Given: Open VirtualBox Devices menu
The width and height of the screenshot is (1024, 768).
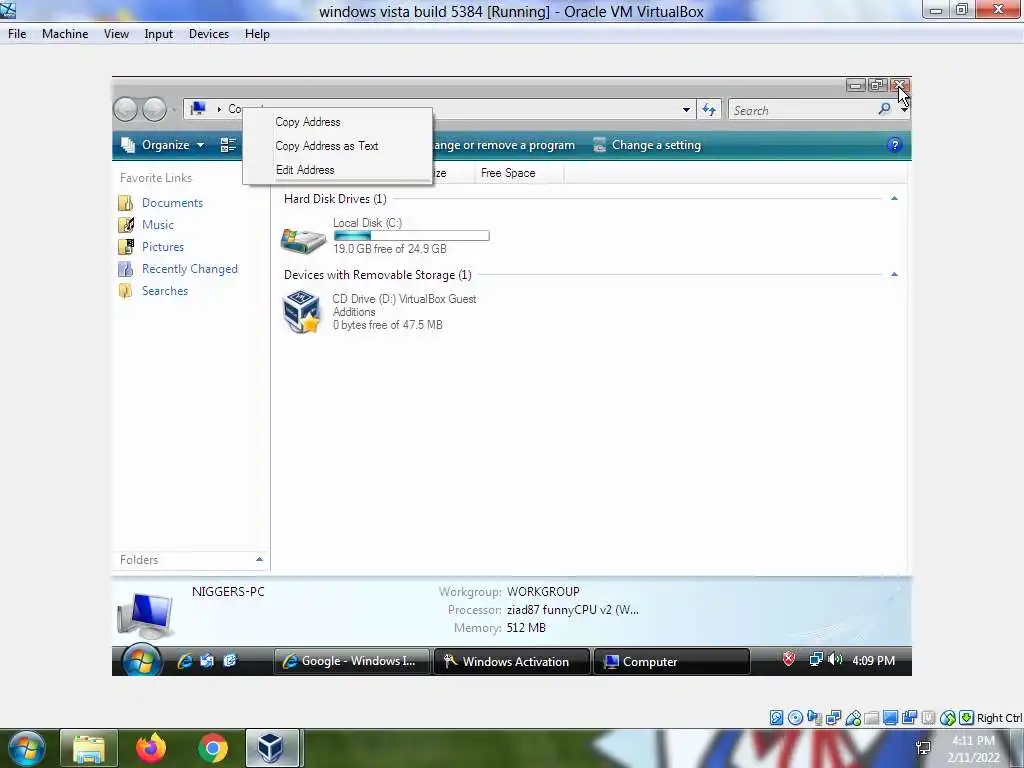Looking at the screenshot, I should (209, 34).
